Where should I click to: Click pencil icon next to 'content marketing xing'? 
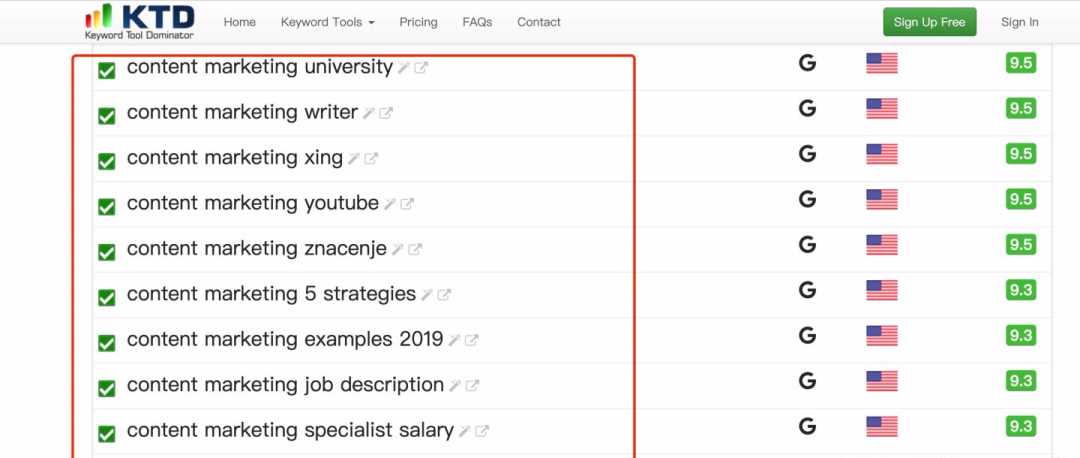pyautogui.click(x=354, y=159)
